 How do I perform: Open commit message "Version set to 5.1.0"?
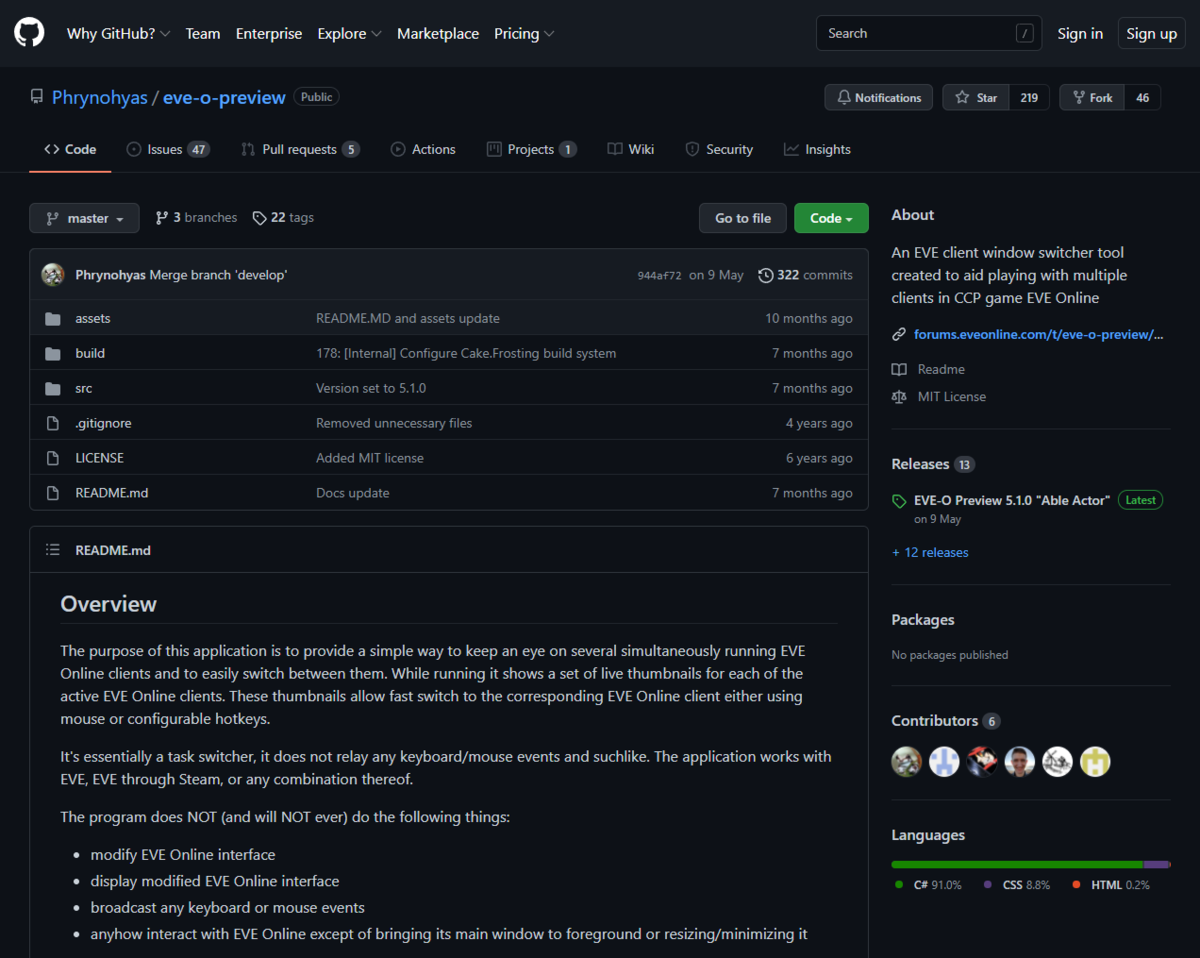[371, 388]
